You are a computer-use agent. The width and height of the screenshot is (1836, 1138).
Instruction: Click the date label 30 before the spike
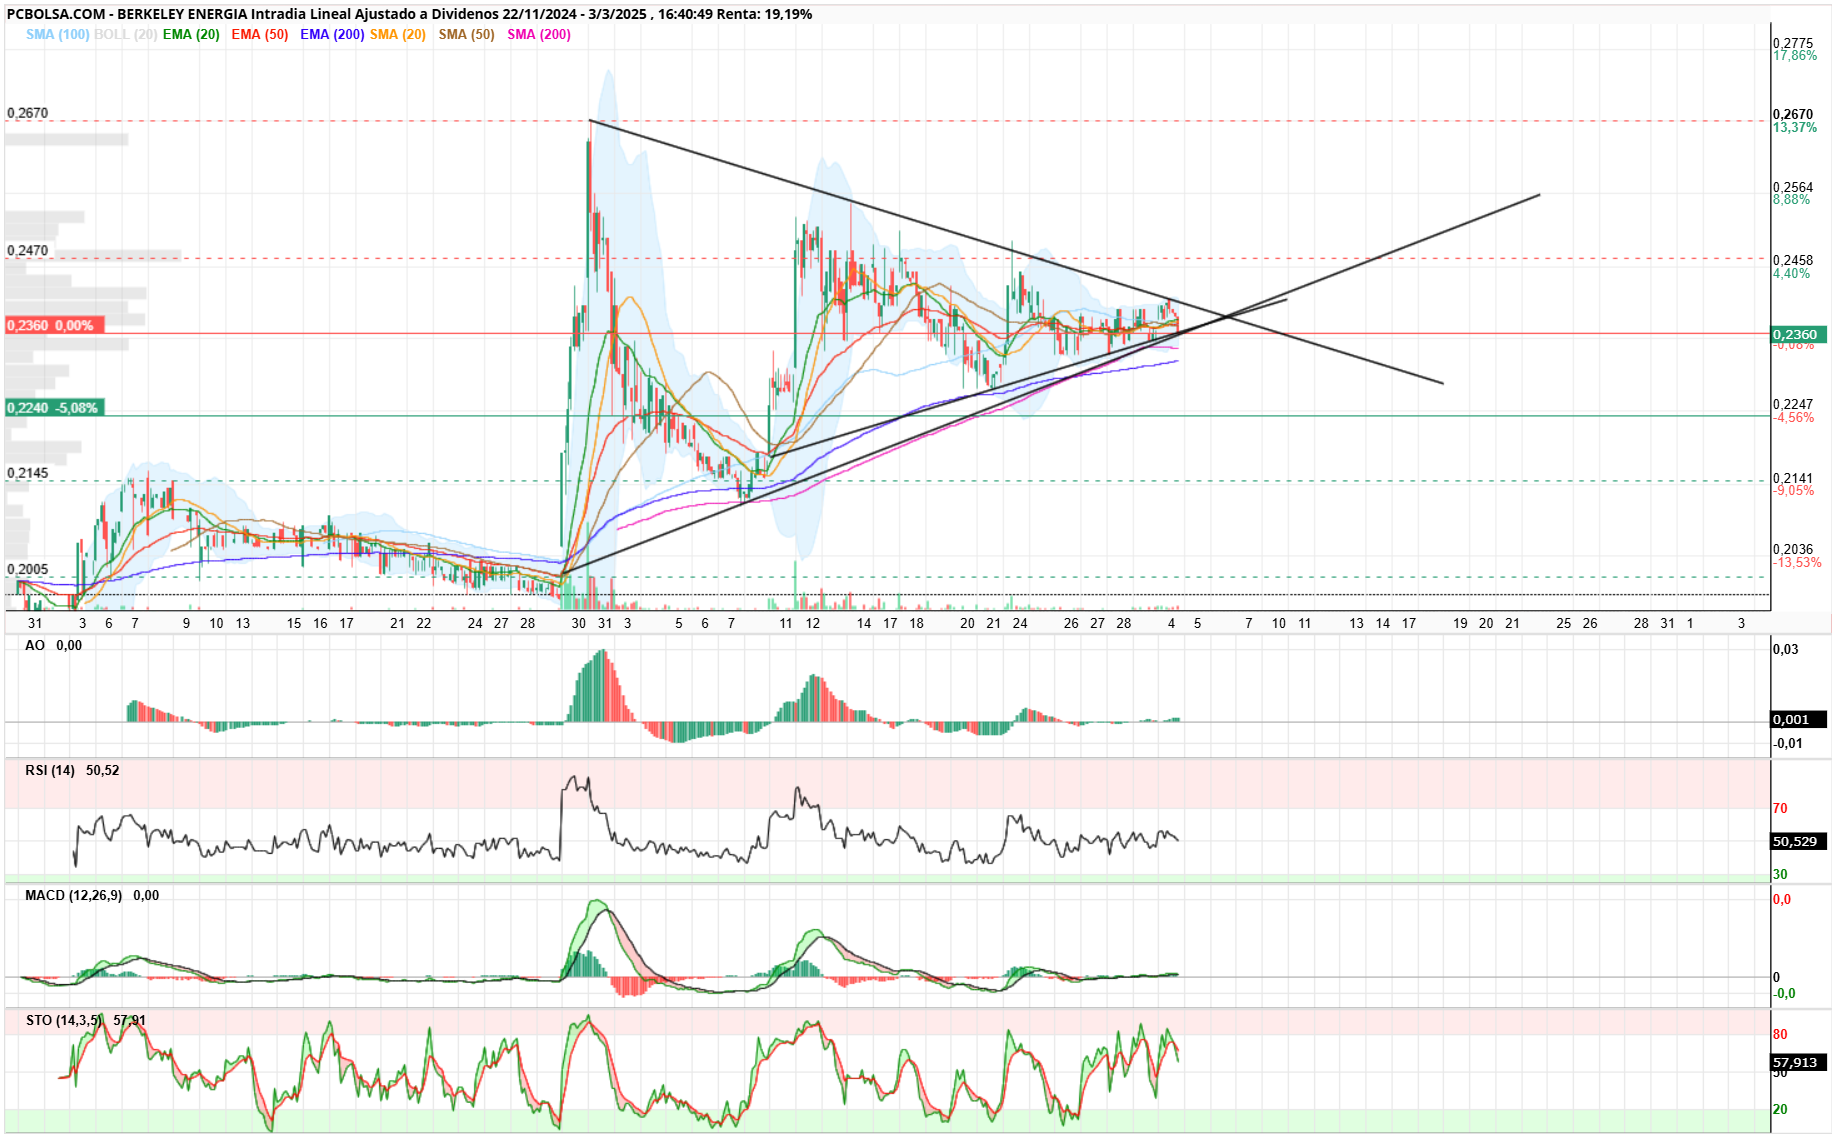(x=579, y=623)
